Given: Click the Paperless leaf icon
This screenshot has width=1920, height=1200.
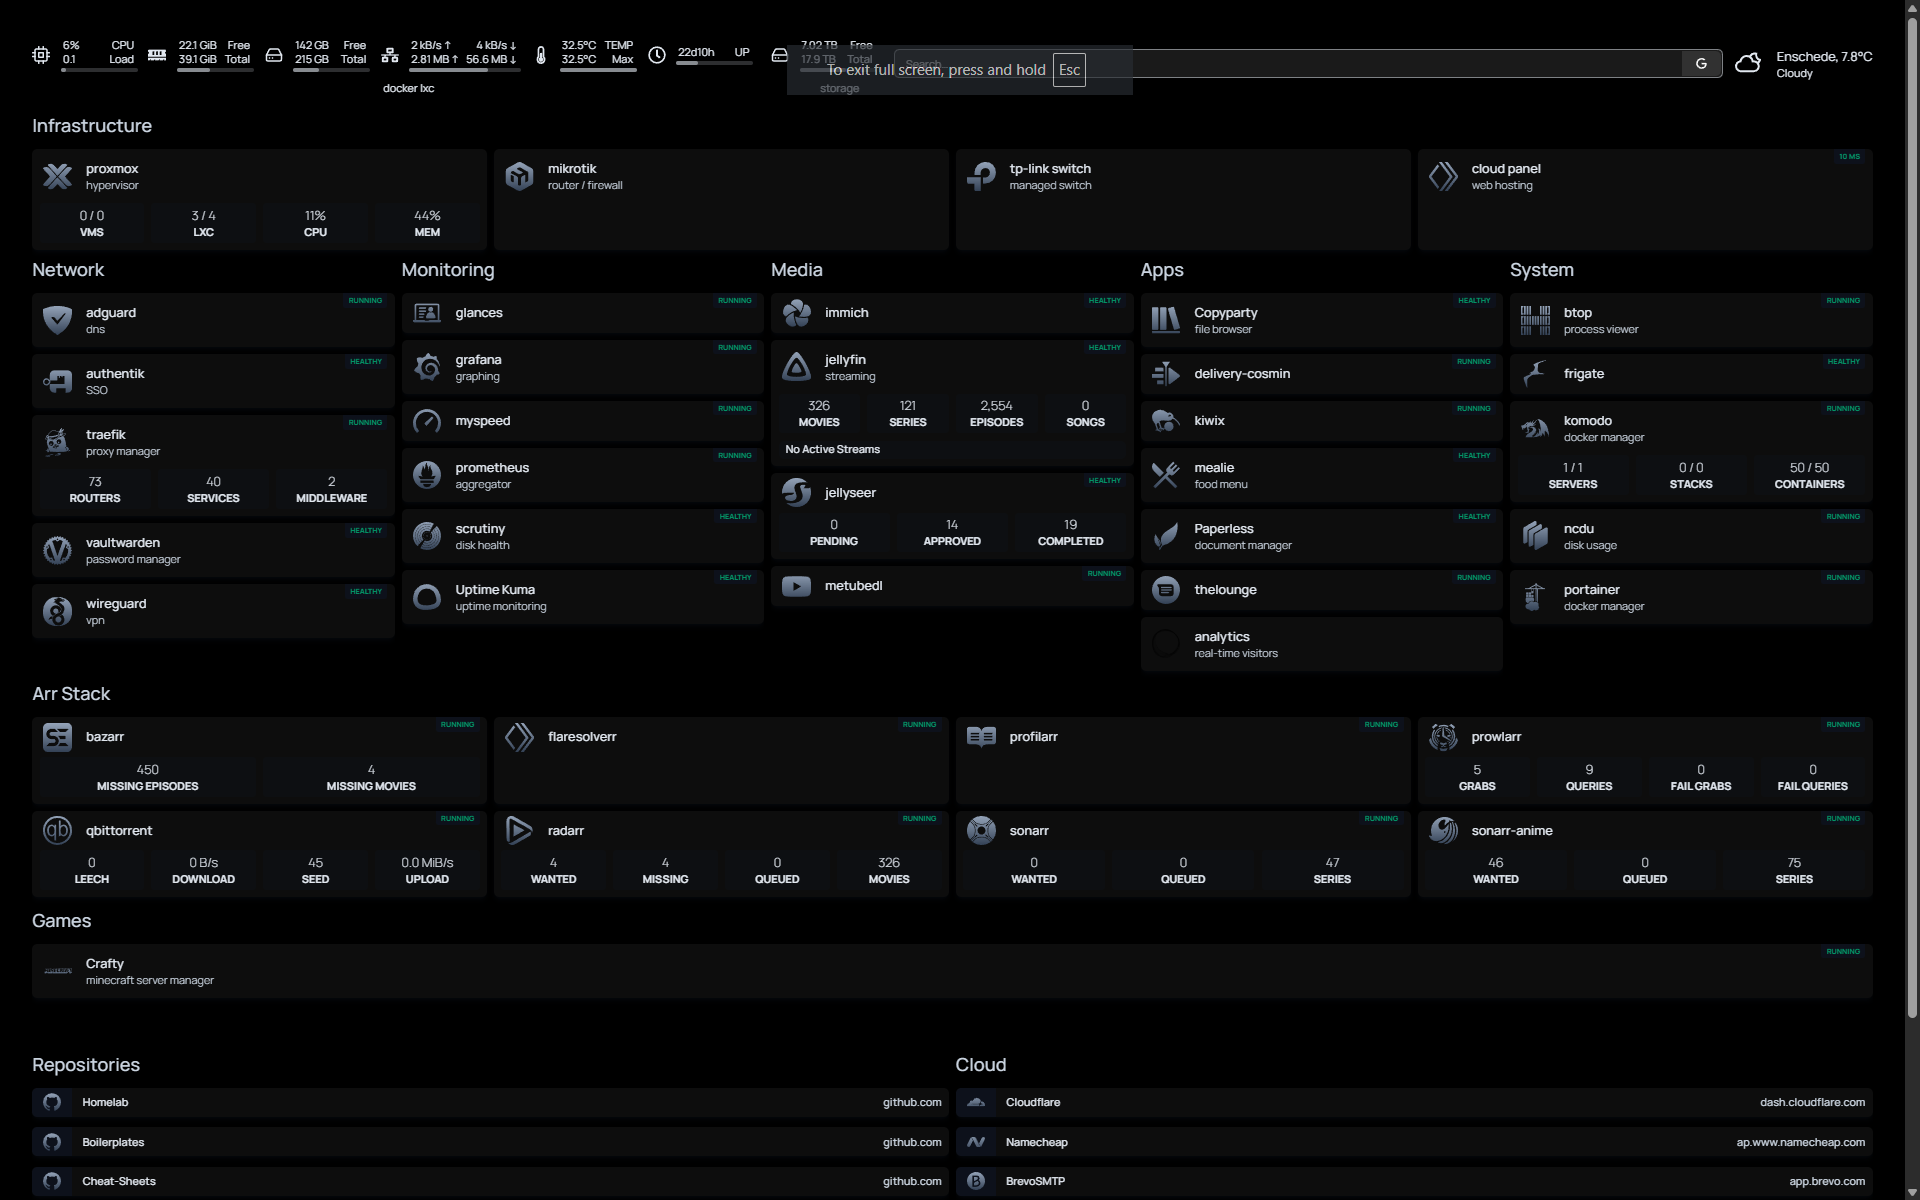Looking at the screenshot, I should pos(1166,537).
